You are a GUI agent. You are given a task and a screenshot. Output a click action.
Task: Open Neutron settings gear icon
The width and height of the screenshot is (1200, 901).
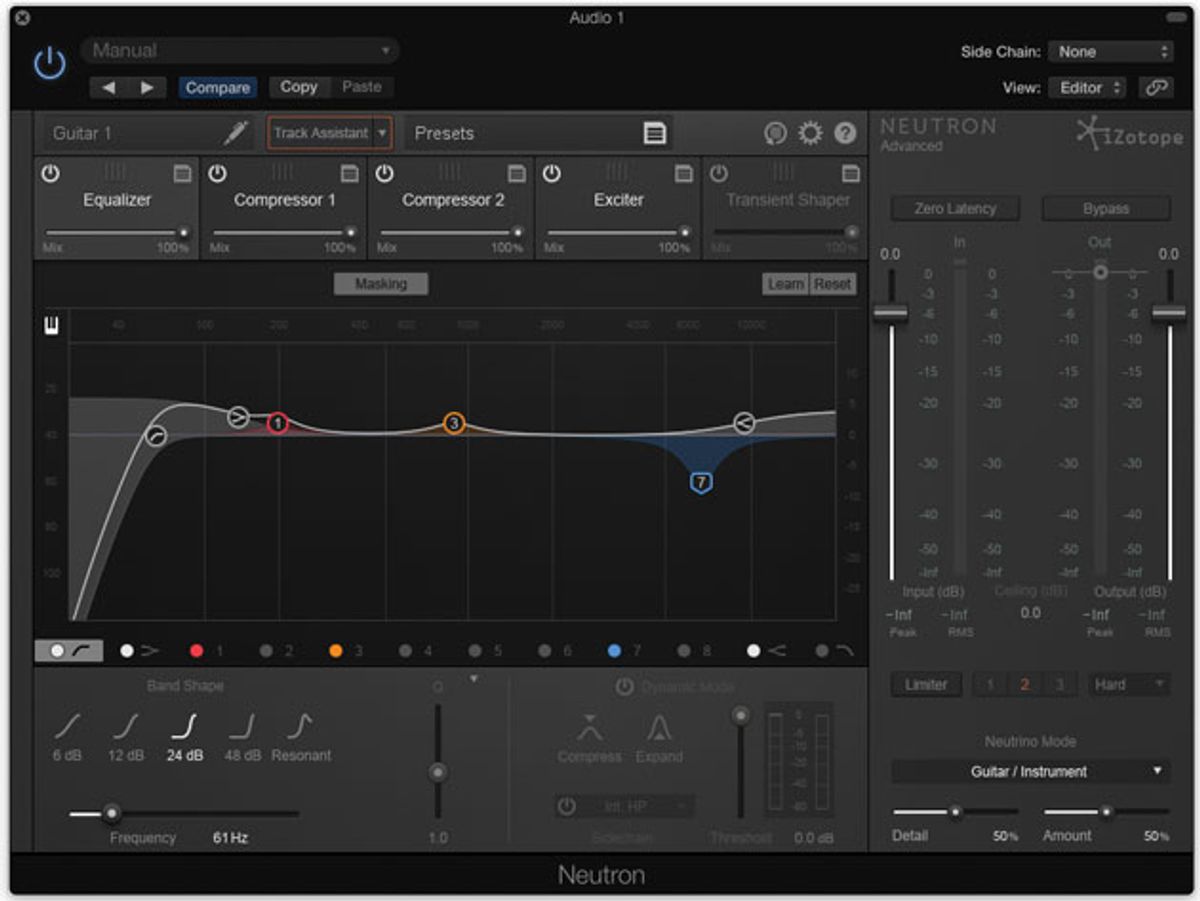tap(810, 133)
